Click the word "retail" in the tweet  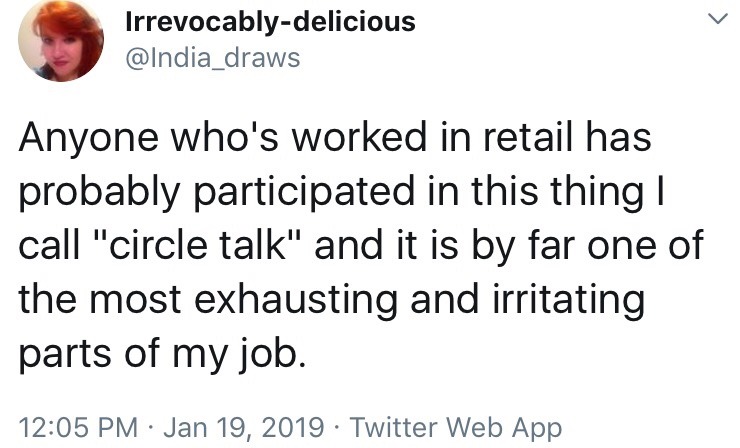[x=528, y=136]
